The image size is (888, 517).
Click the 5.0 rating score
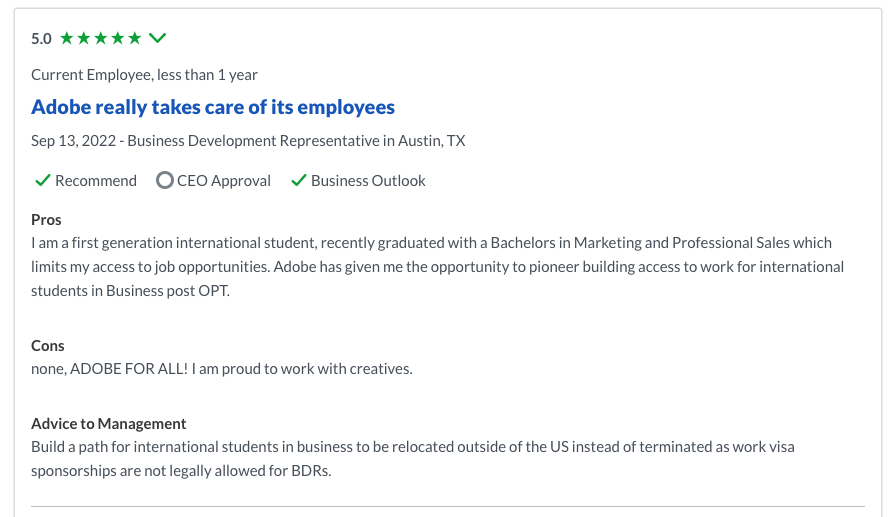[x=41, y=39]
